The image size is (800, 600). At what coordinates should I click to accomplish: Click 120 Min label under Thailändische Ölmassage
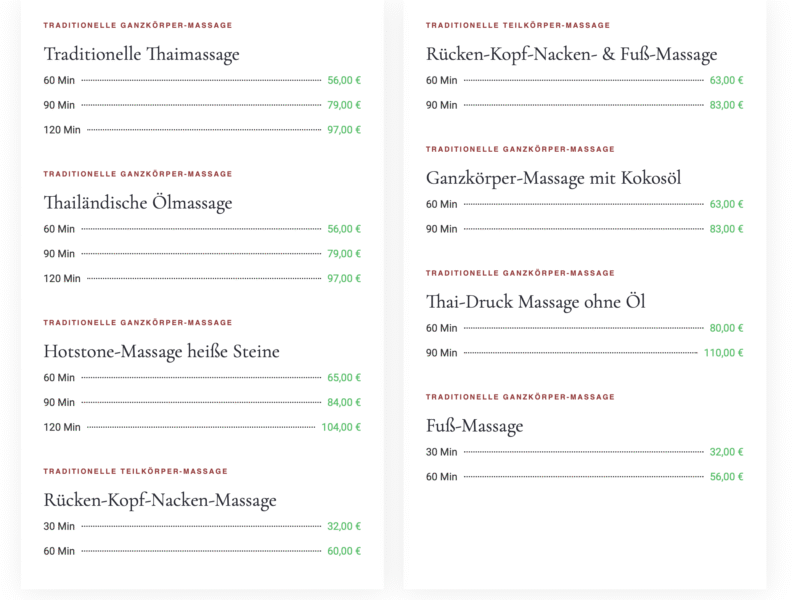[62, 279]
